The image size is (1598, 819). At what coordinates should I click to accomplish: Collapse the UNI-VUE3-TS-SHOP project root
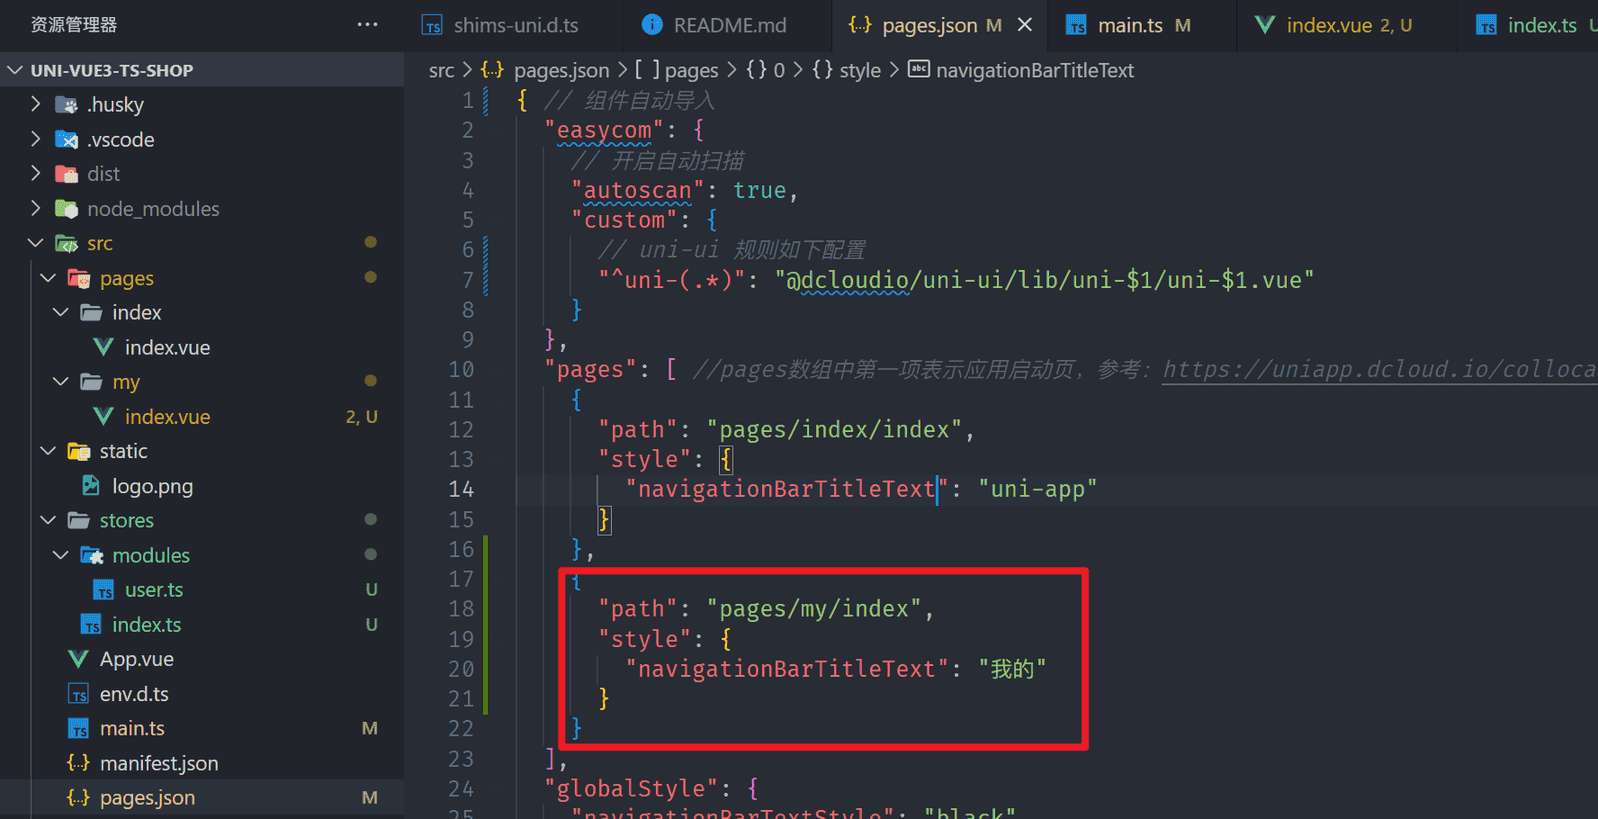(x=15, y=70)
